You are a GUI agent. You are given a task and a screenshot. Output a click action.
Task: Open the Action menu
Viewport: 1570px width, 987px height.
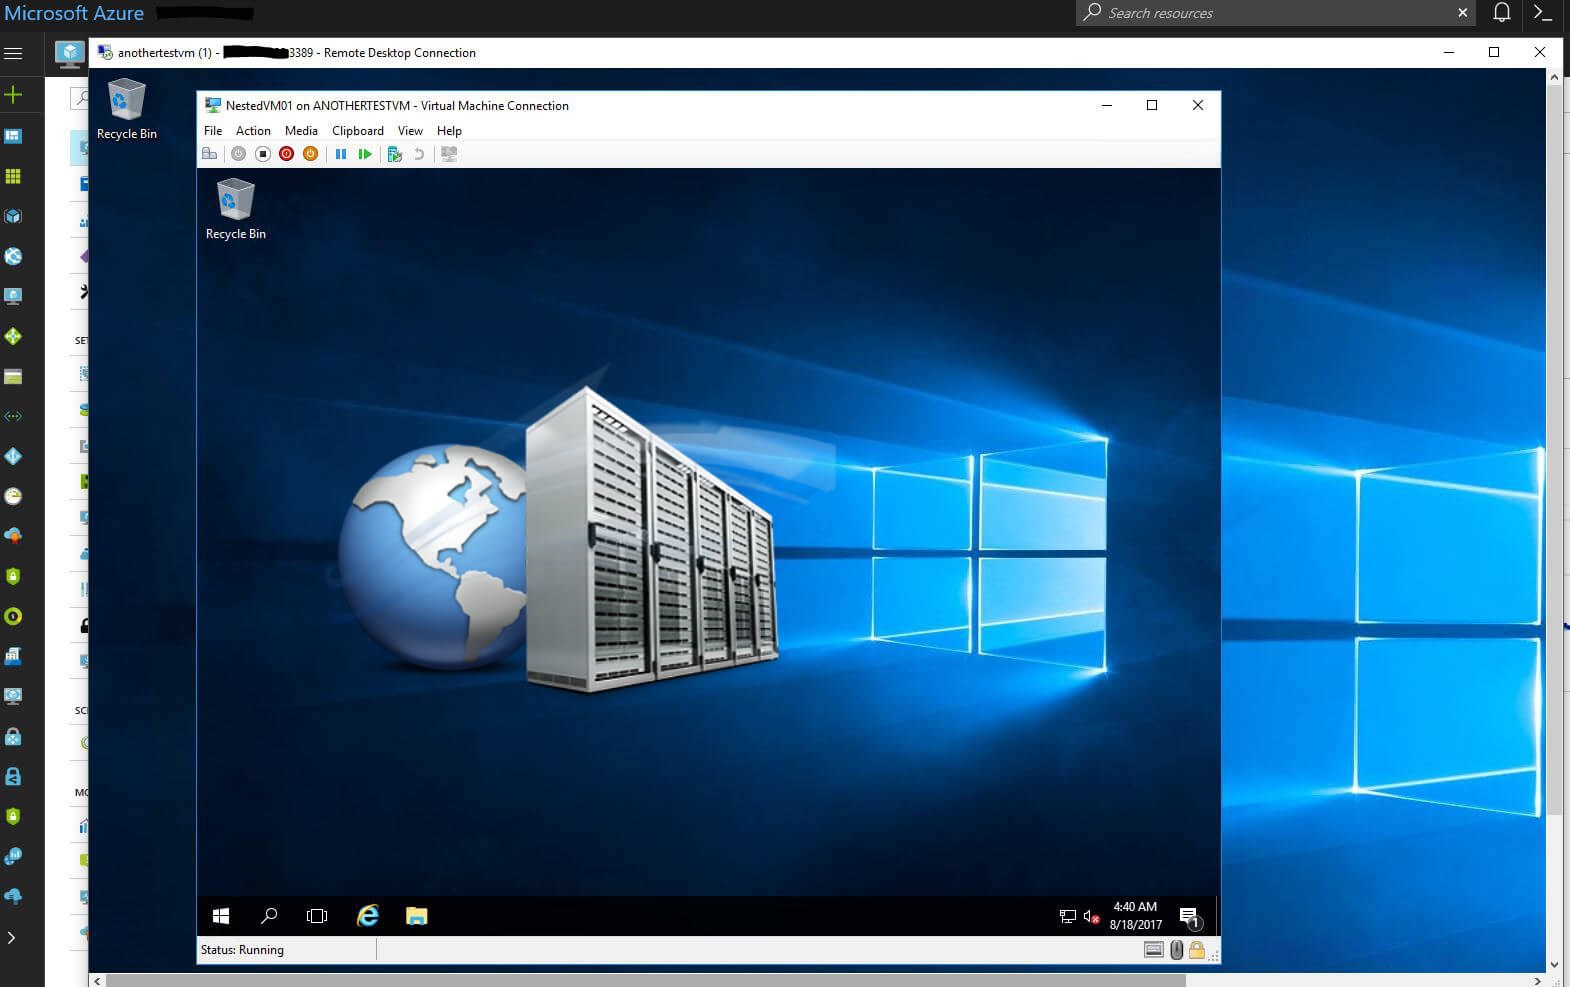pos(253,131)
